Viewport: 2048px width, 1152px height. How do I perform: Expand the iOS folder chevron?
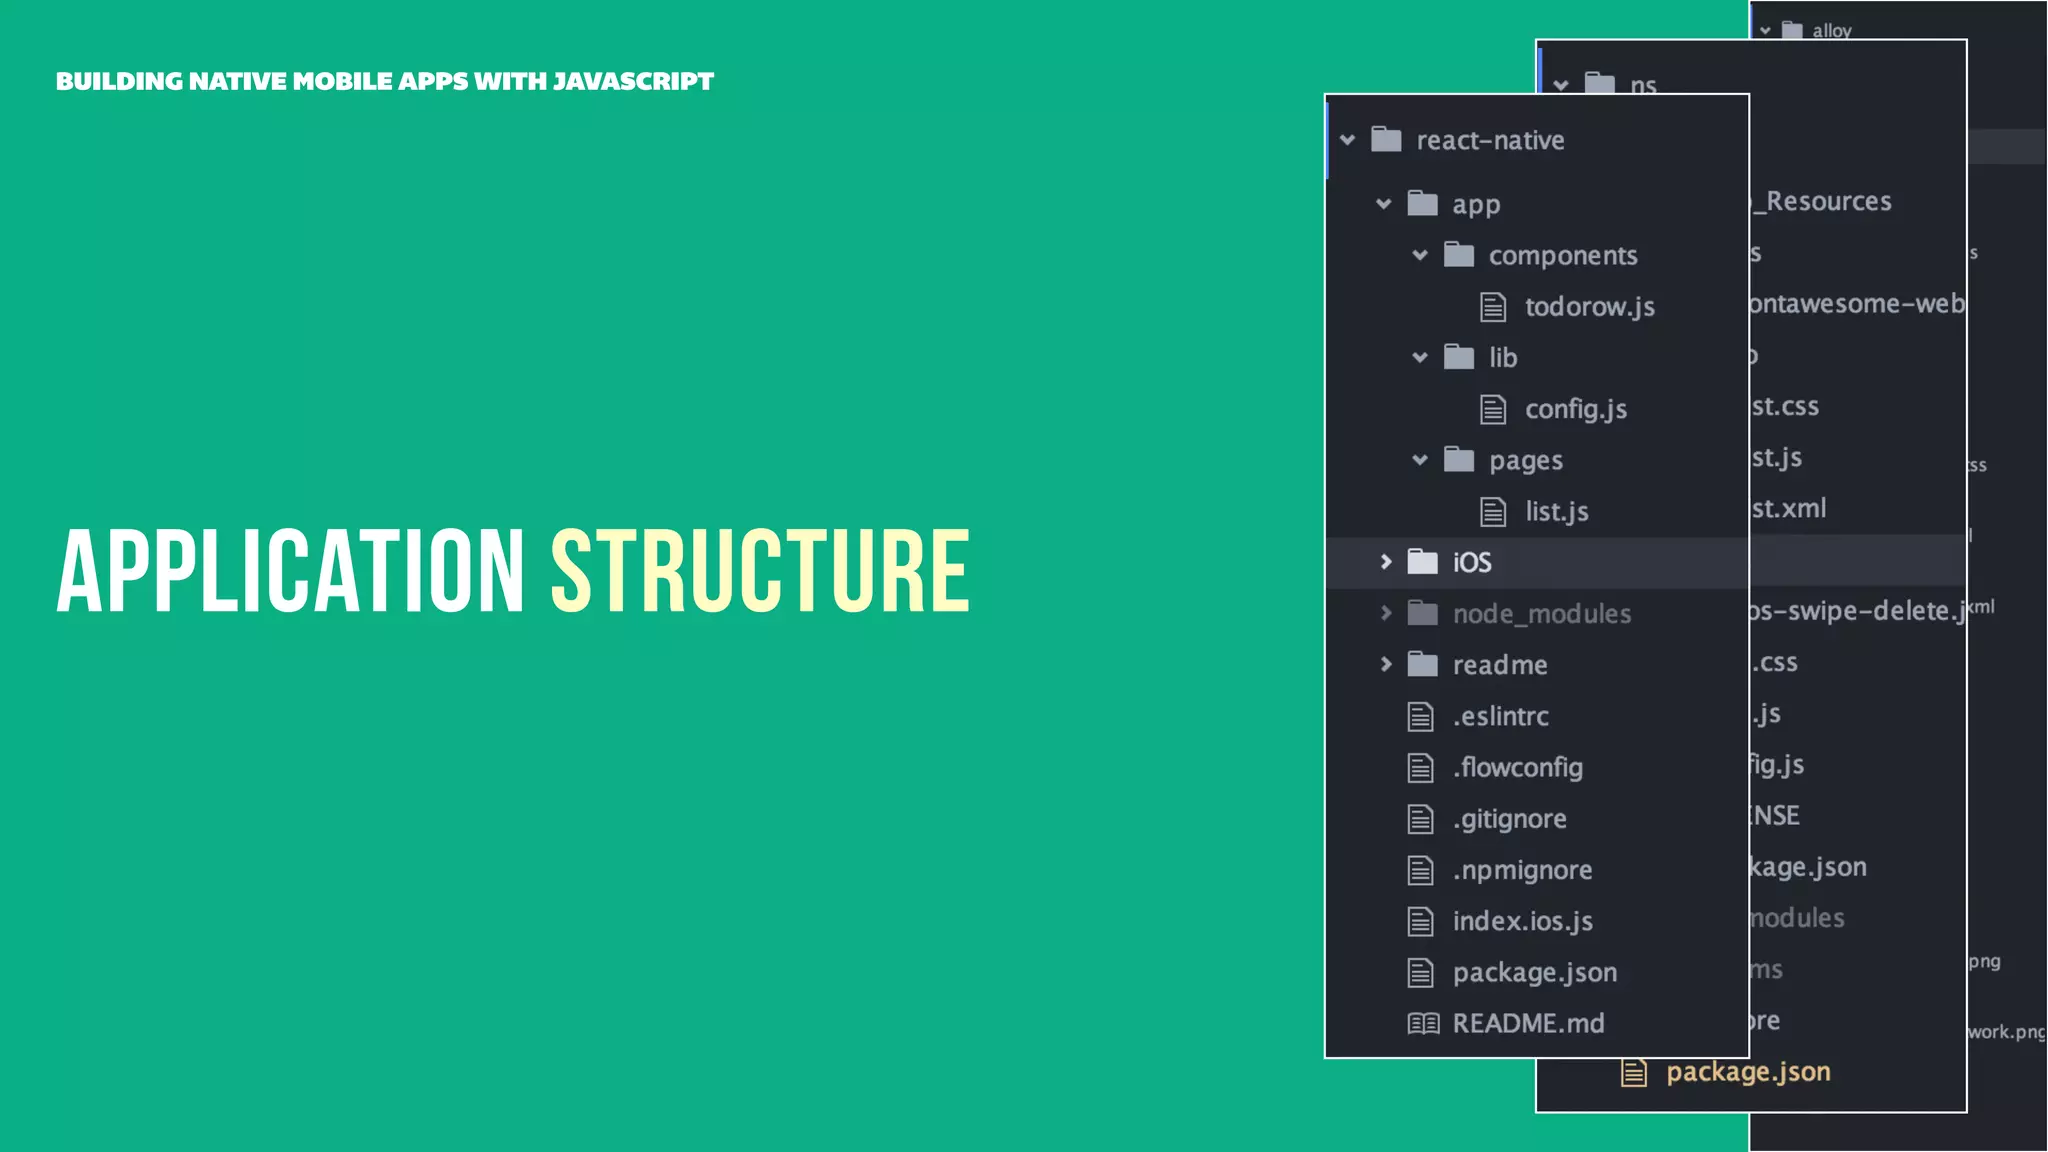coord(1386,562)
